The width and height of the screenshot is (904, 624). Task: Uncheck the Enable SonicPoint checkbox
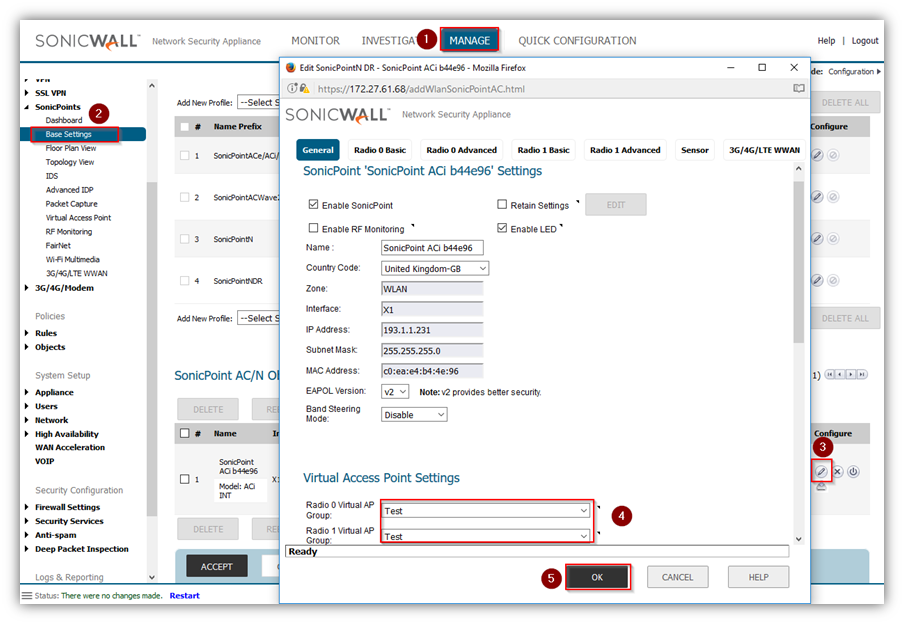(314, 205)
